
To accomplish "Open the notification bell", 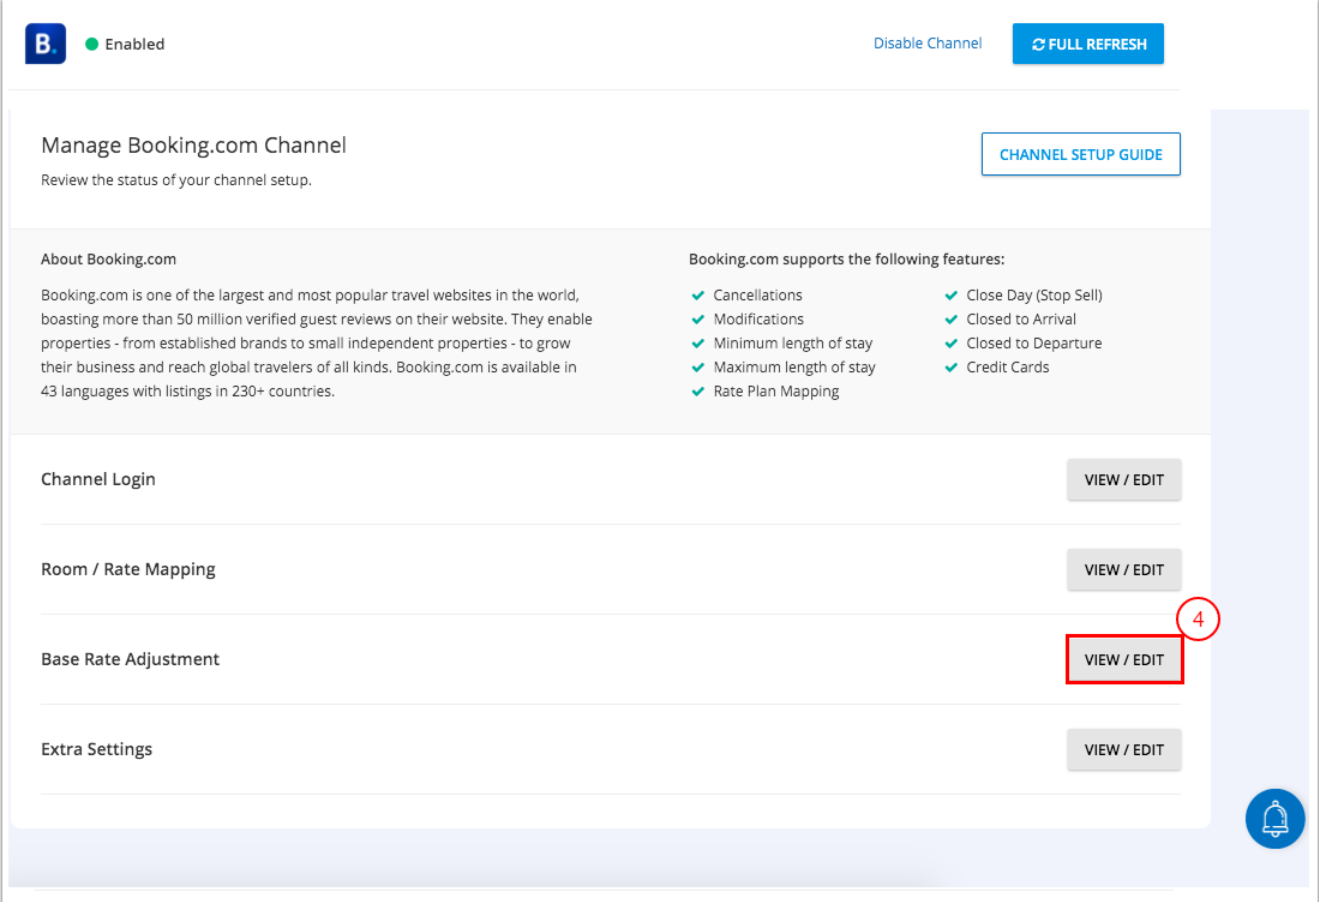I will (x=1275, y=819).
